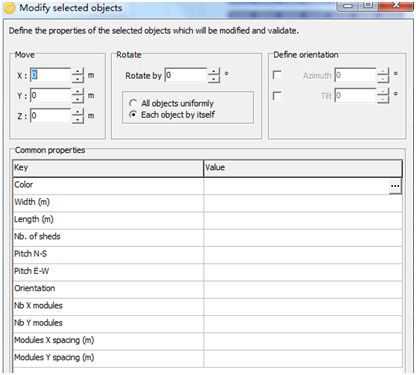
Task: Click the Move Z input field
Action: point(51,116)
